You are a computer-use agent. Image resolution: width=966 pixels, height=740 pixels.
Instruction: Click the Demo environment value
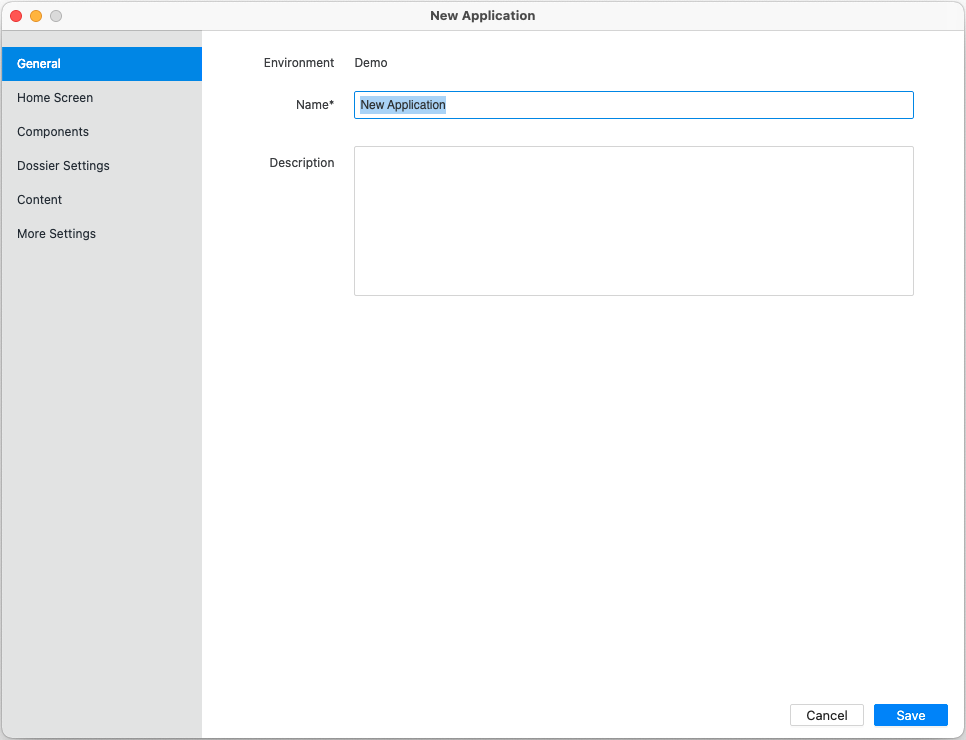[371, 63]
